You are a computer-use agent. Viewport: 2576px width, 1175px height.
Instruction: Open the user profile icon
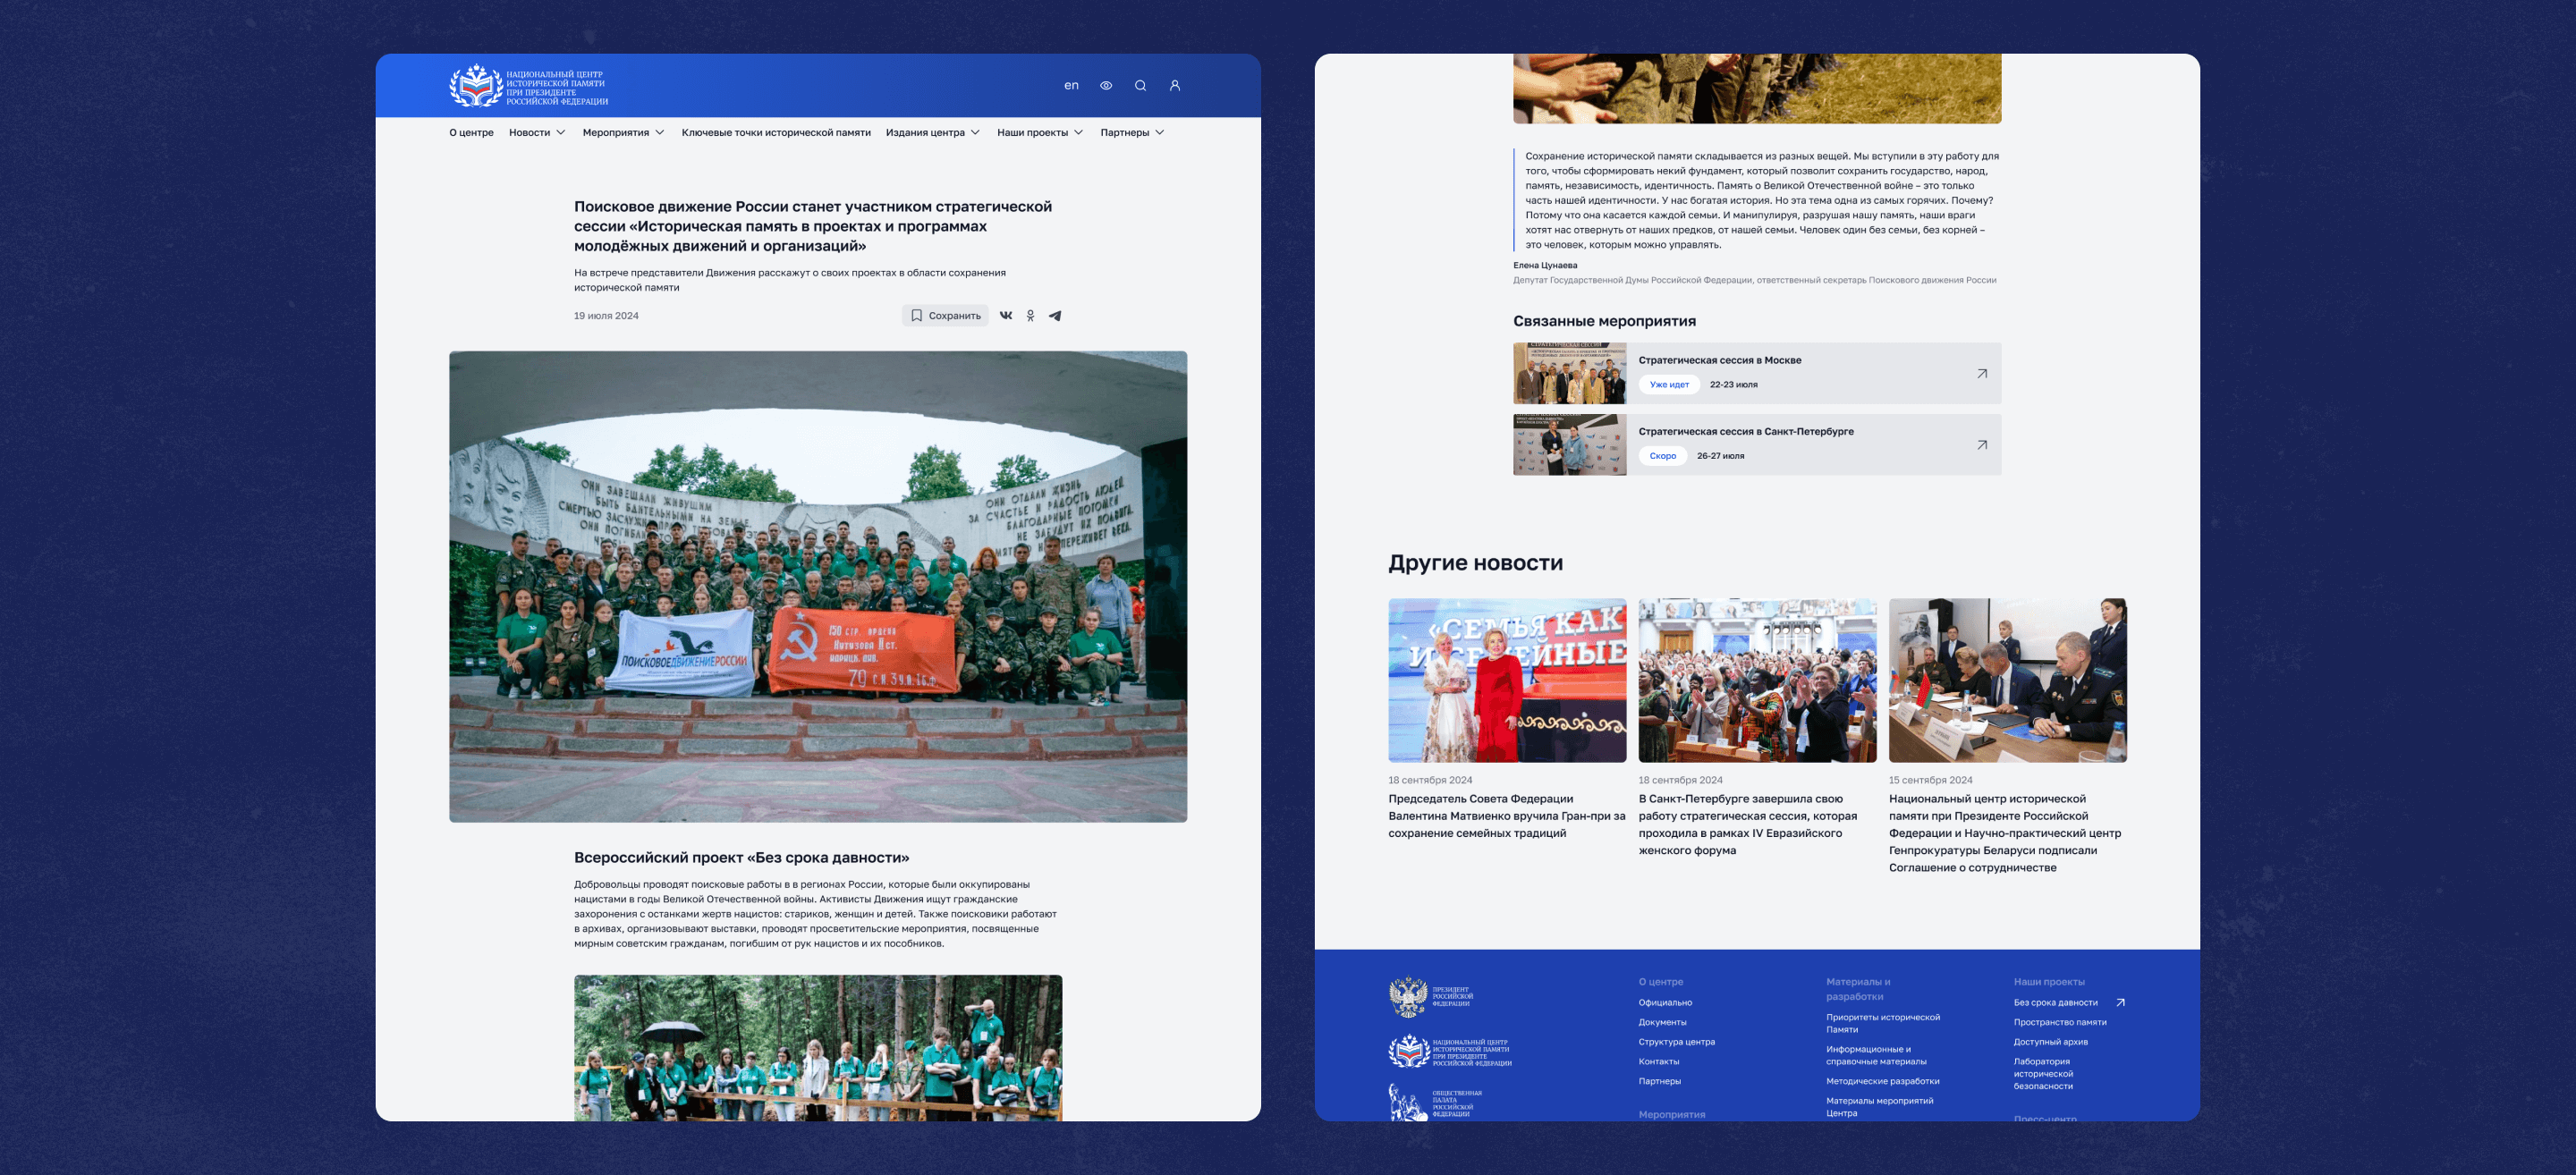pyautogui.click(x=1175, y=86)
